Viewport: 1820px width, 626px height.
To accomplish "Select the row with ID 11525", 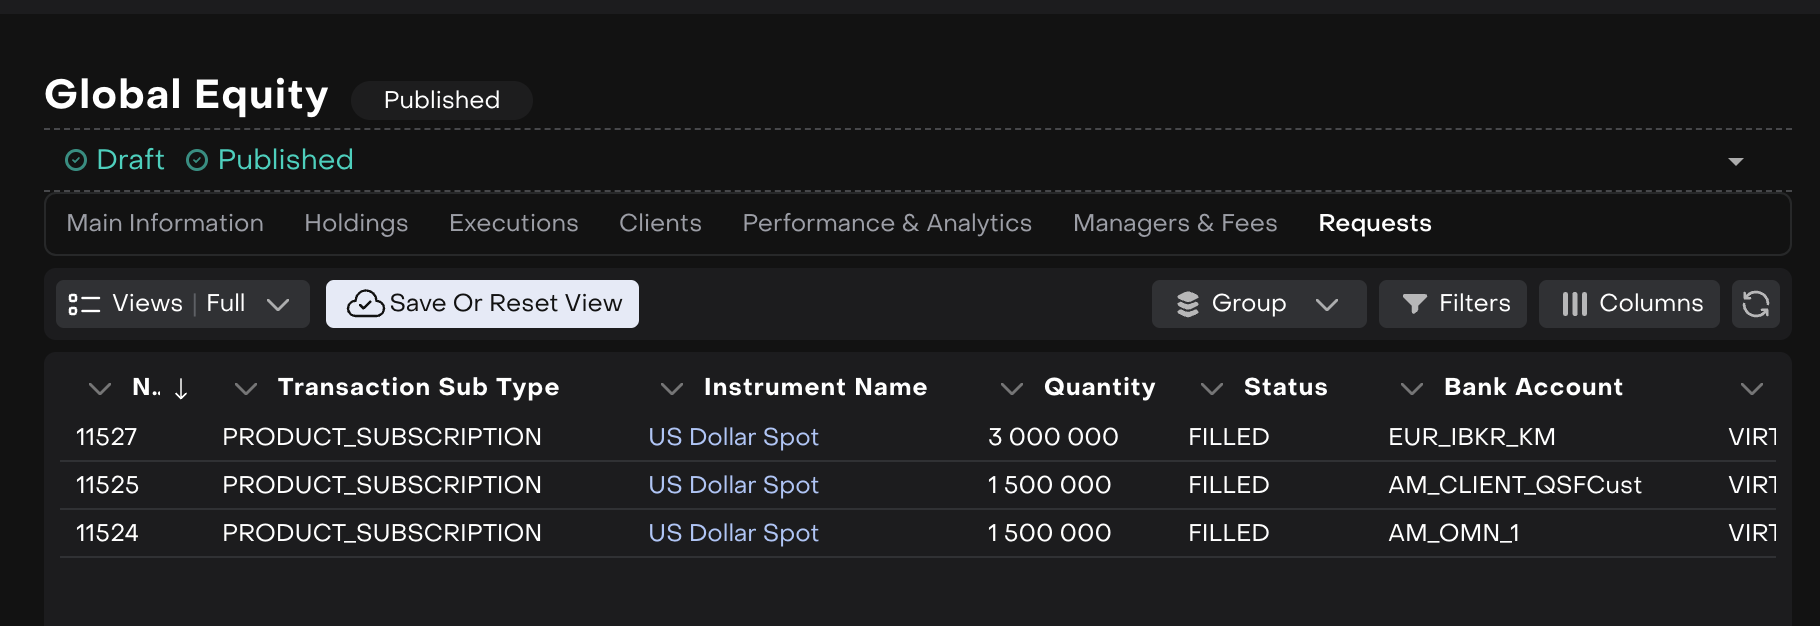I will click(108, 485).
